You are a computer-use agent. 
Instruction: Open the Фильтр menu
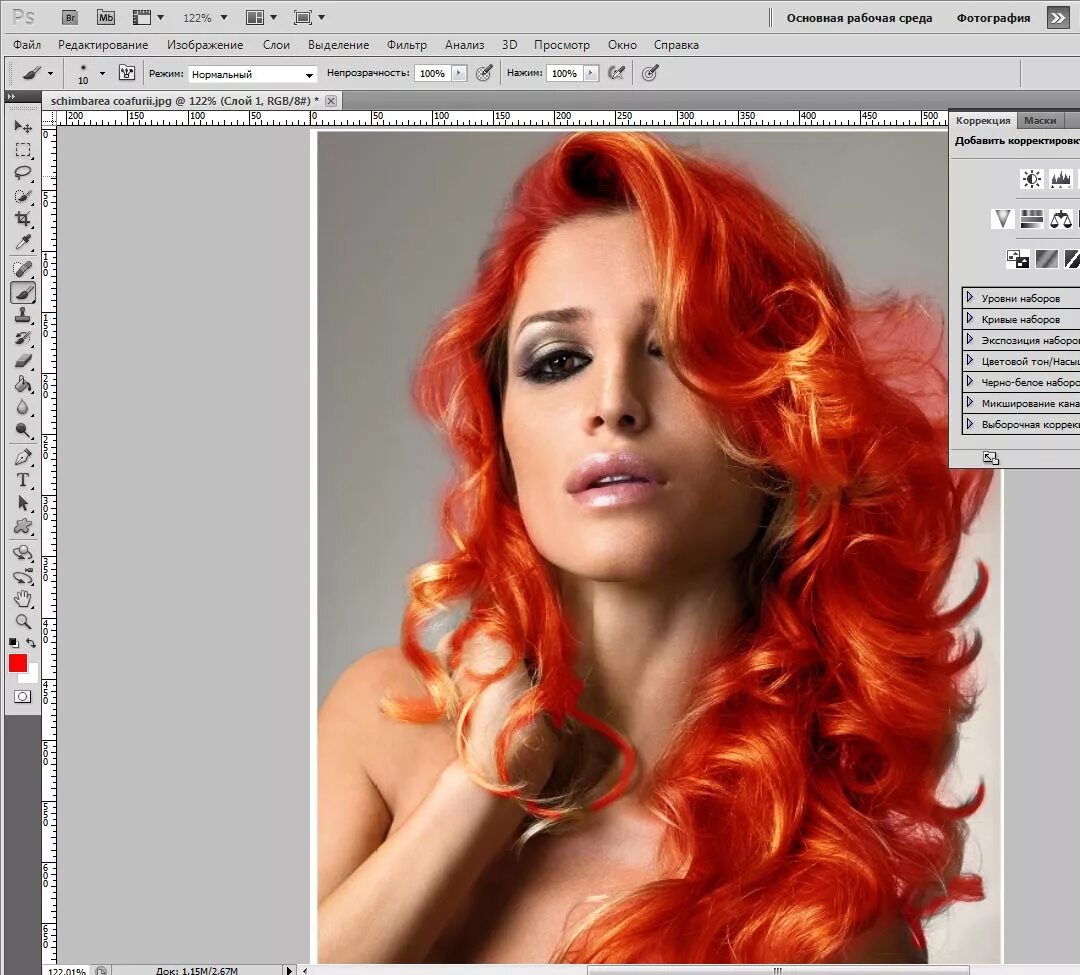point(406,45)
